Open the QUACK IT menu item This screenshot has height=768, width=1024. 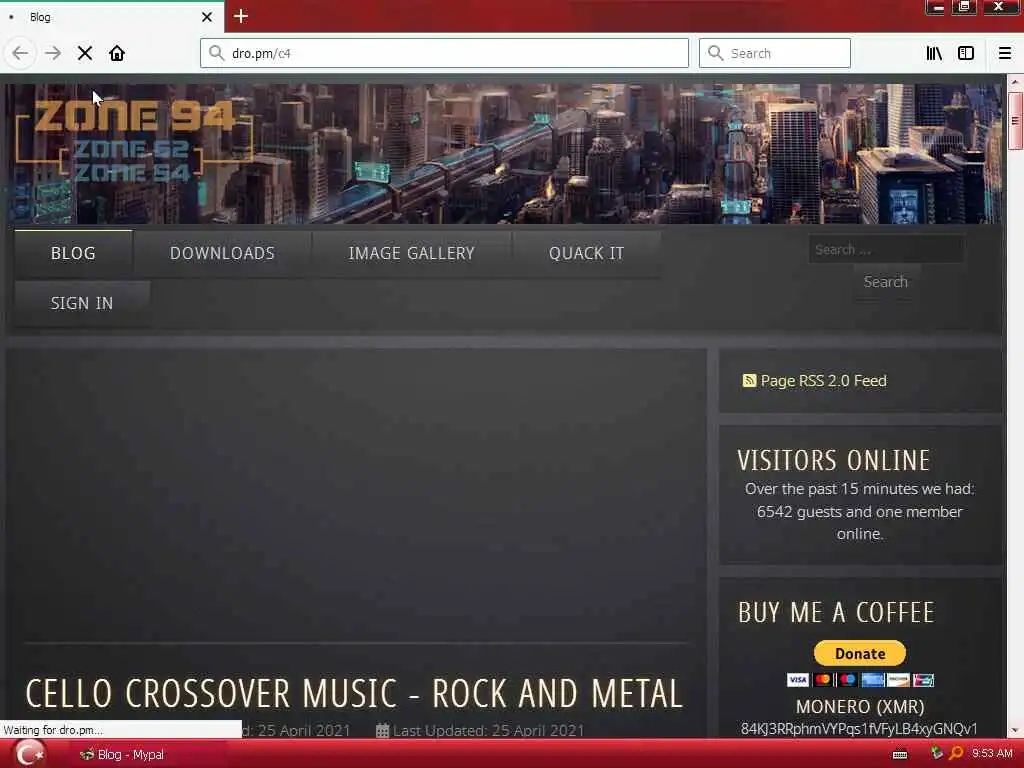[586, 253]
